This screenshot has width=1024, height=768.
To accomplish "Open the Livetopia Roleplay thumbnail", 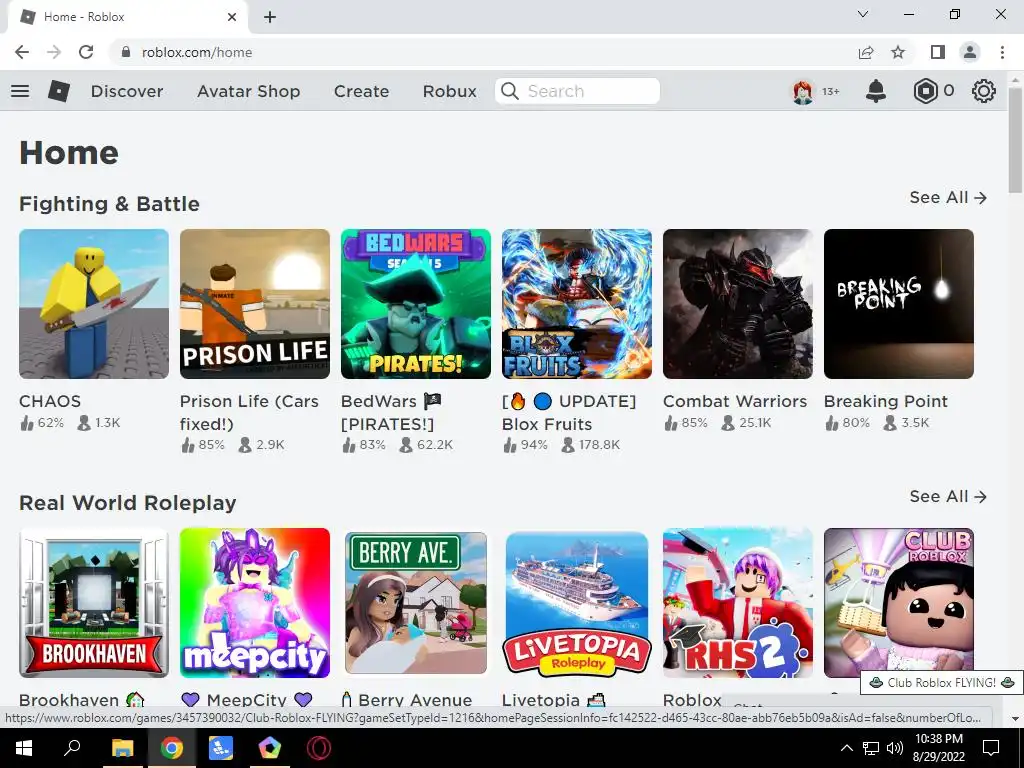I will [x=577, y=603].
